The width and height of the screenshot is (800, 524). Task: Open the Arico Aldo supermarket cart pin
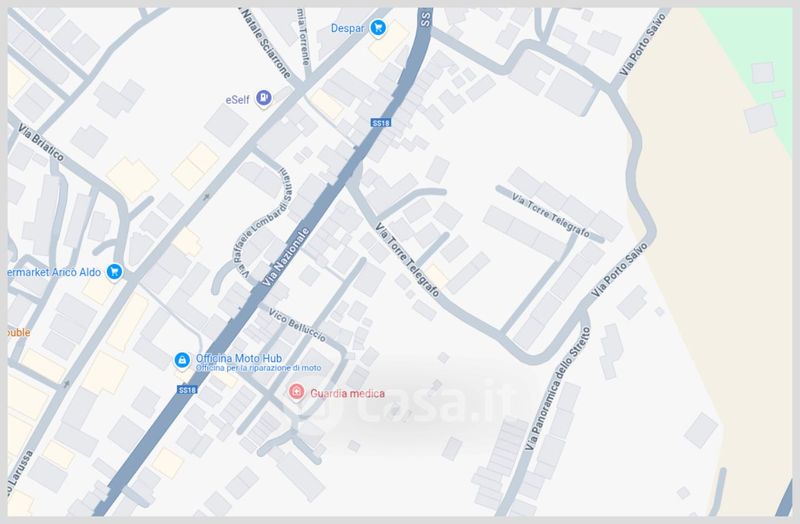(x=114, y=271)
